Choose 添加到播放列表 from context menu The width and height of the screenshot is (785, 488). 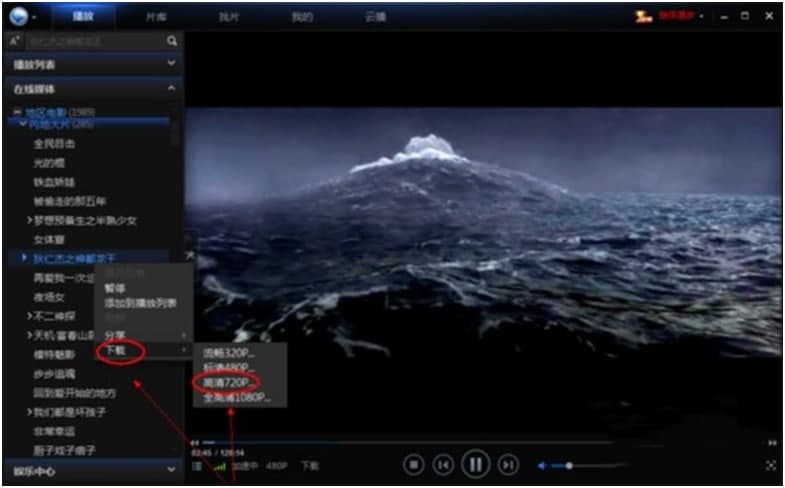point(141,302)
